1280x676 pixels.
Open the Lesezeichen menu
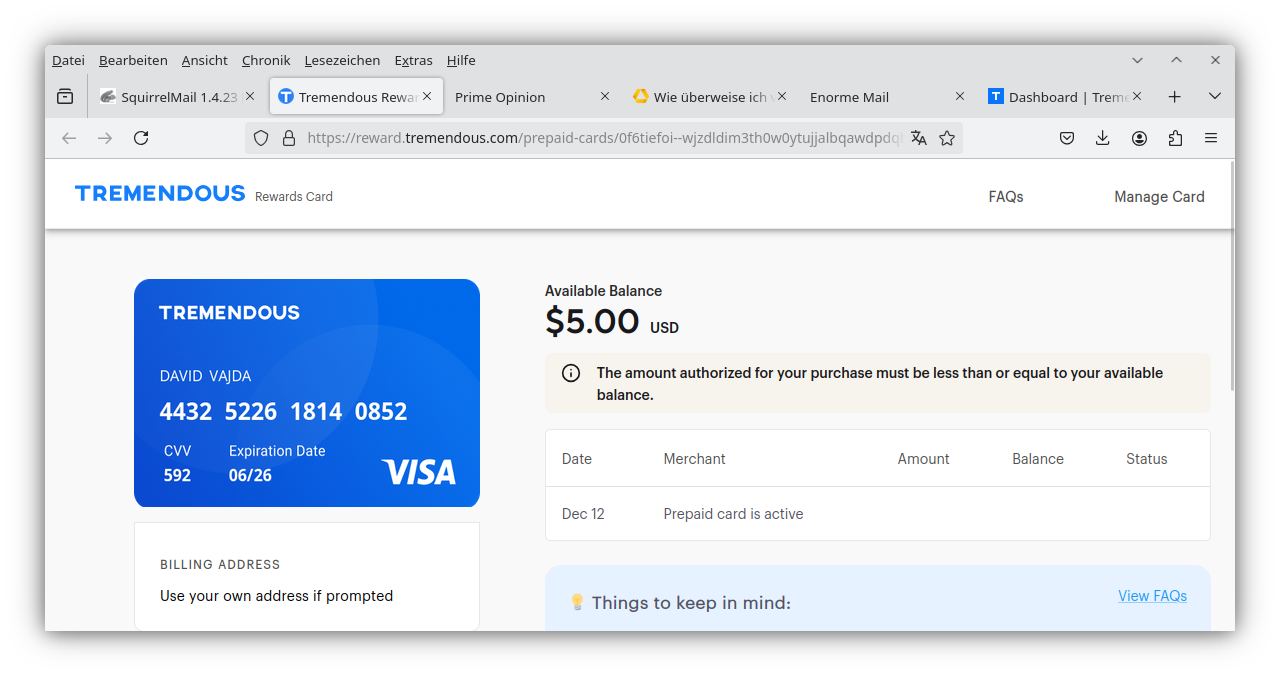(x=342, y=61)
